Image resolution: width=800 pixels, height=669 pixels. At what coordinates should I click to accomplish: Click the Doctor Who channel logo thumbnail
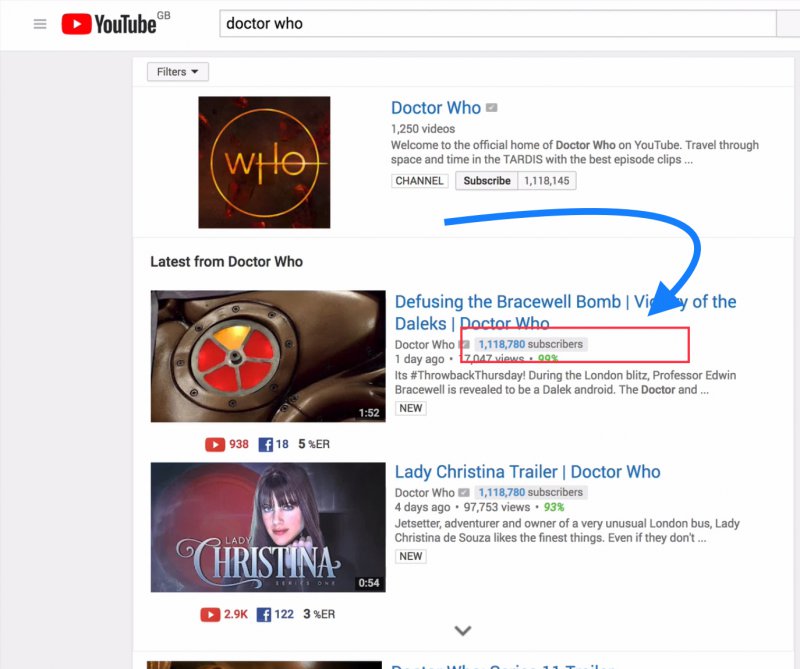tap(264, 162)
